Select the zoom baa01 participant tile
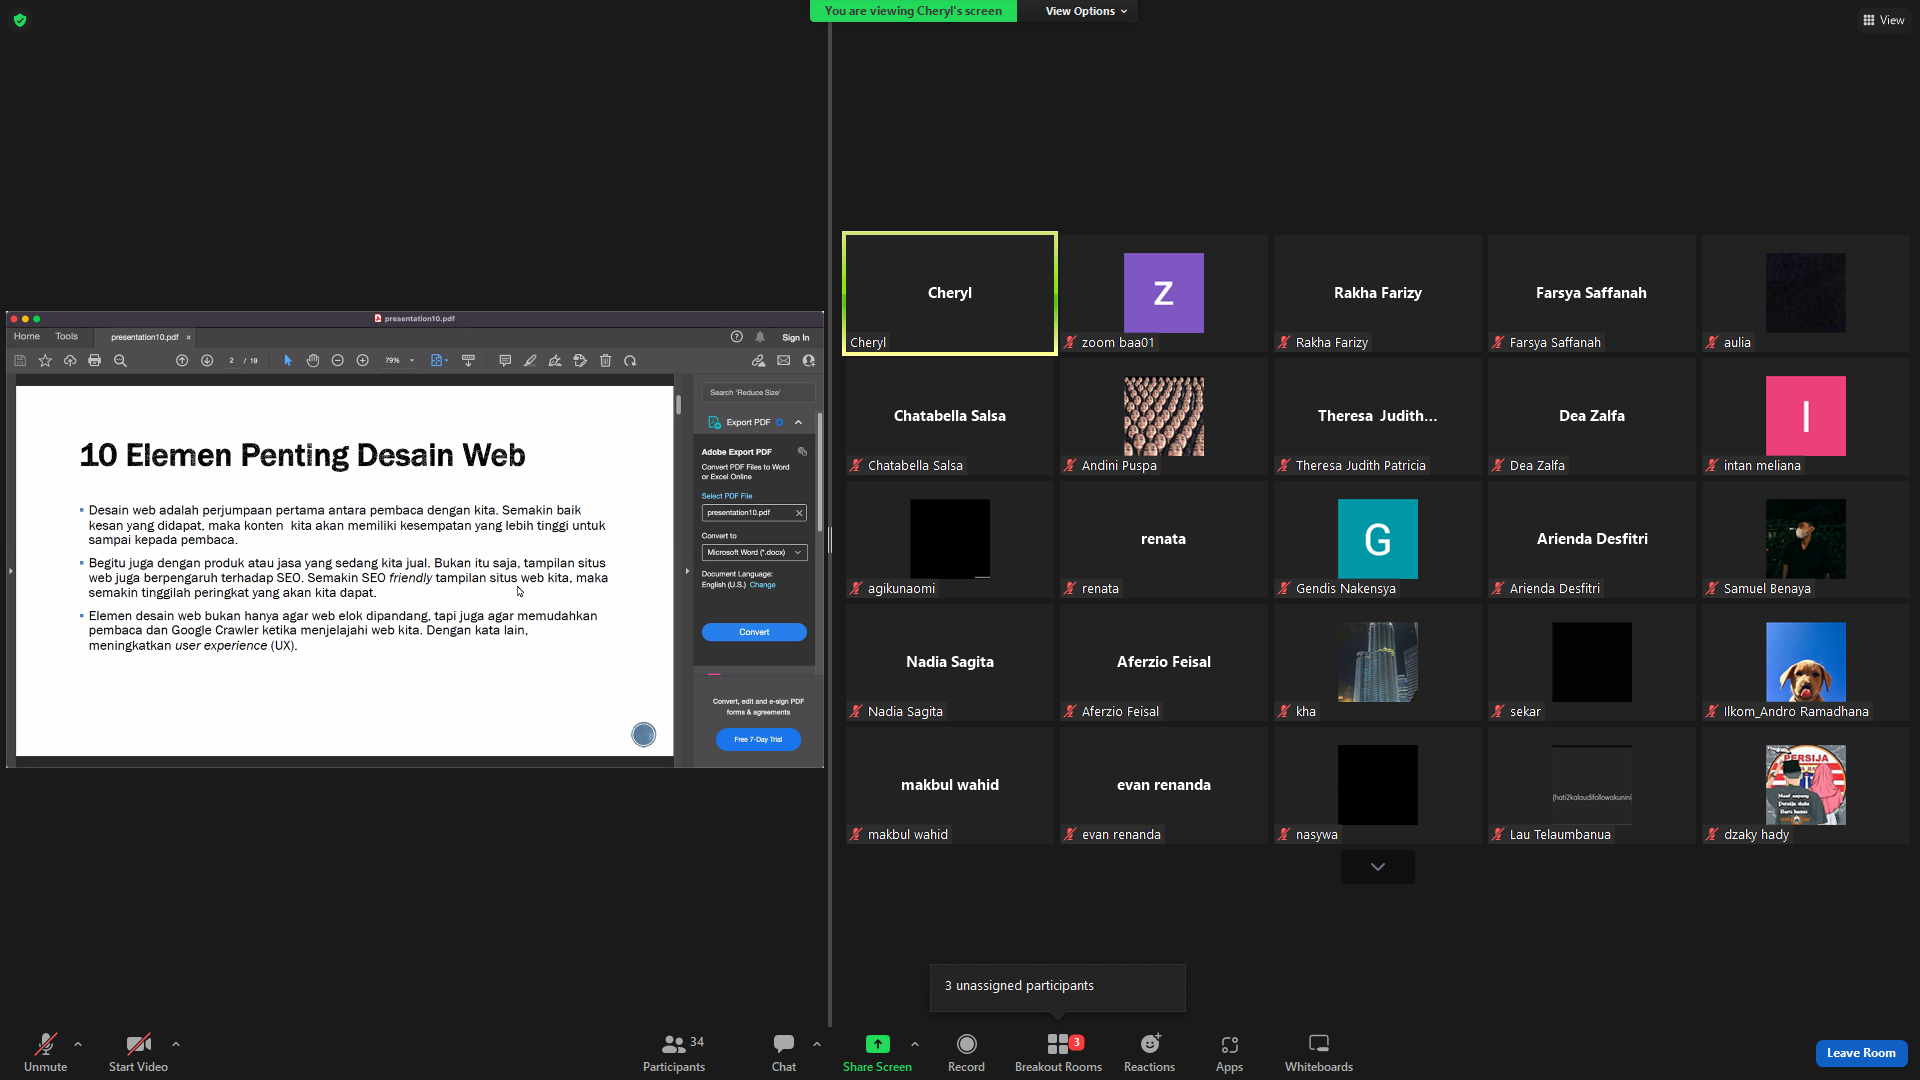 point(1163,293)
